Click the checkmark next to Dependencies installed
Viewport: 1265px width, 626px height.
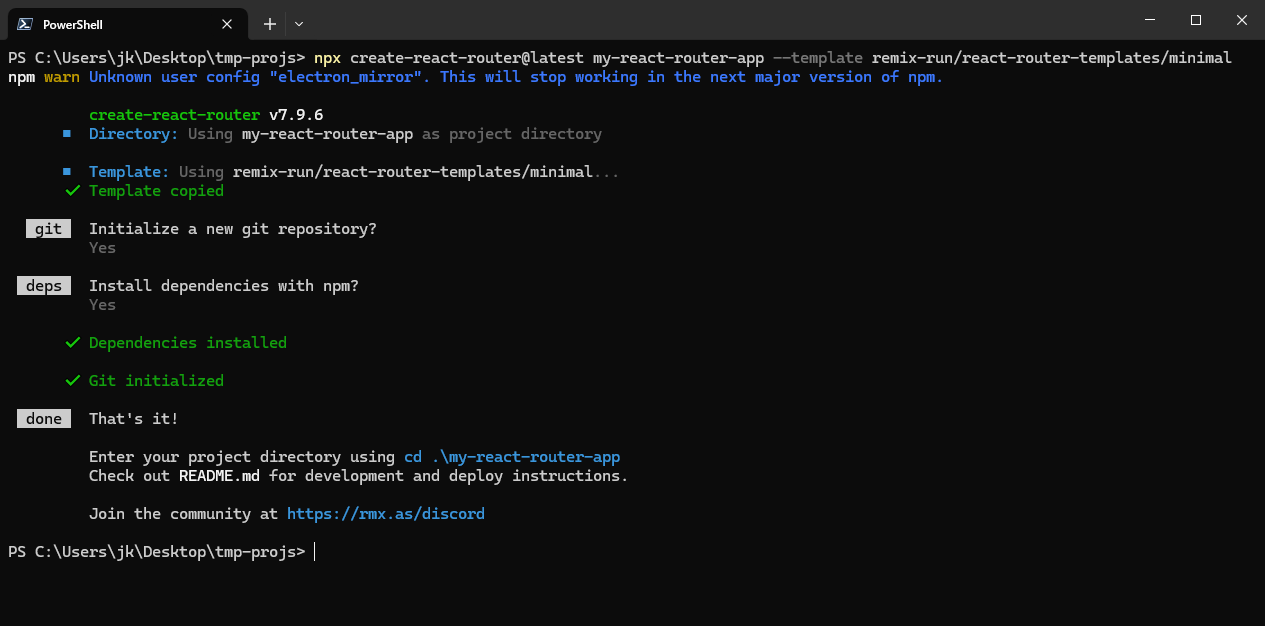click(72, 343)
